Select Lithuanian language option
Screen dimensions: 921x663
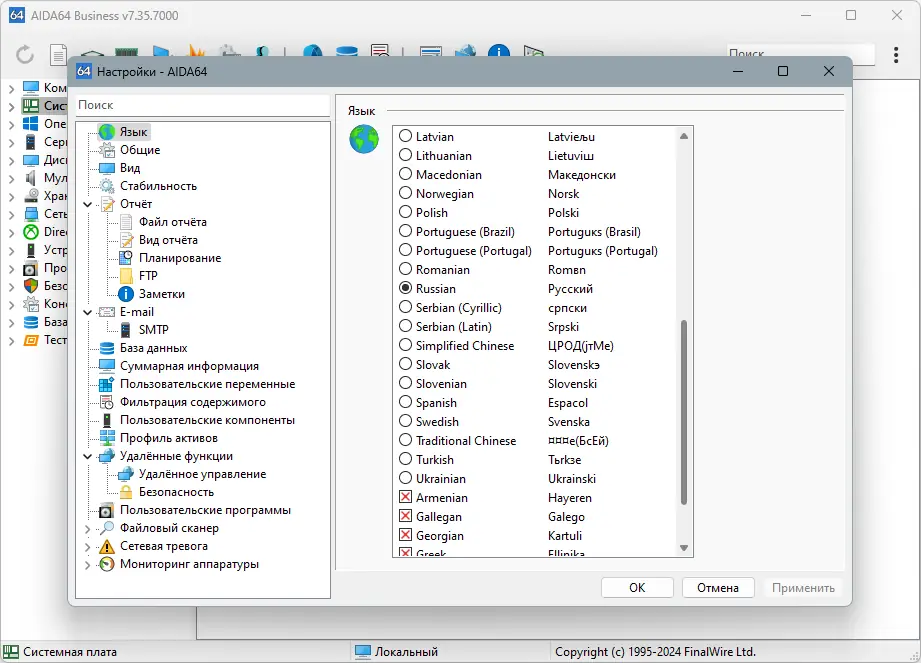point(405,155)
